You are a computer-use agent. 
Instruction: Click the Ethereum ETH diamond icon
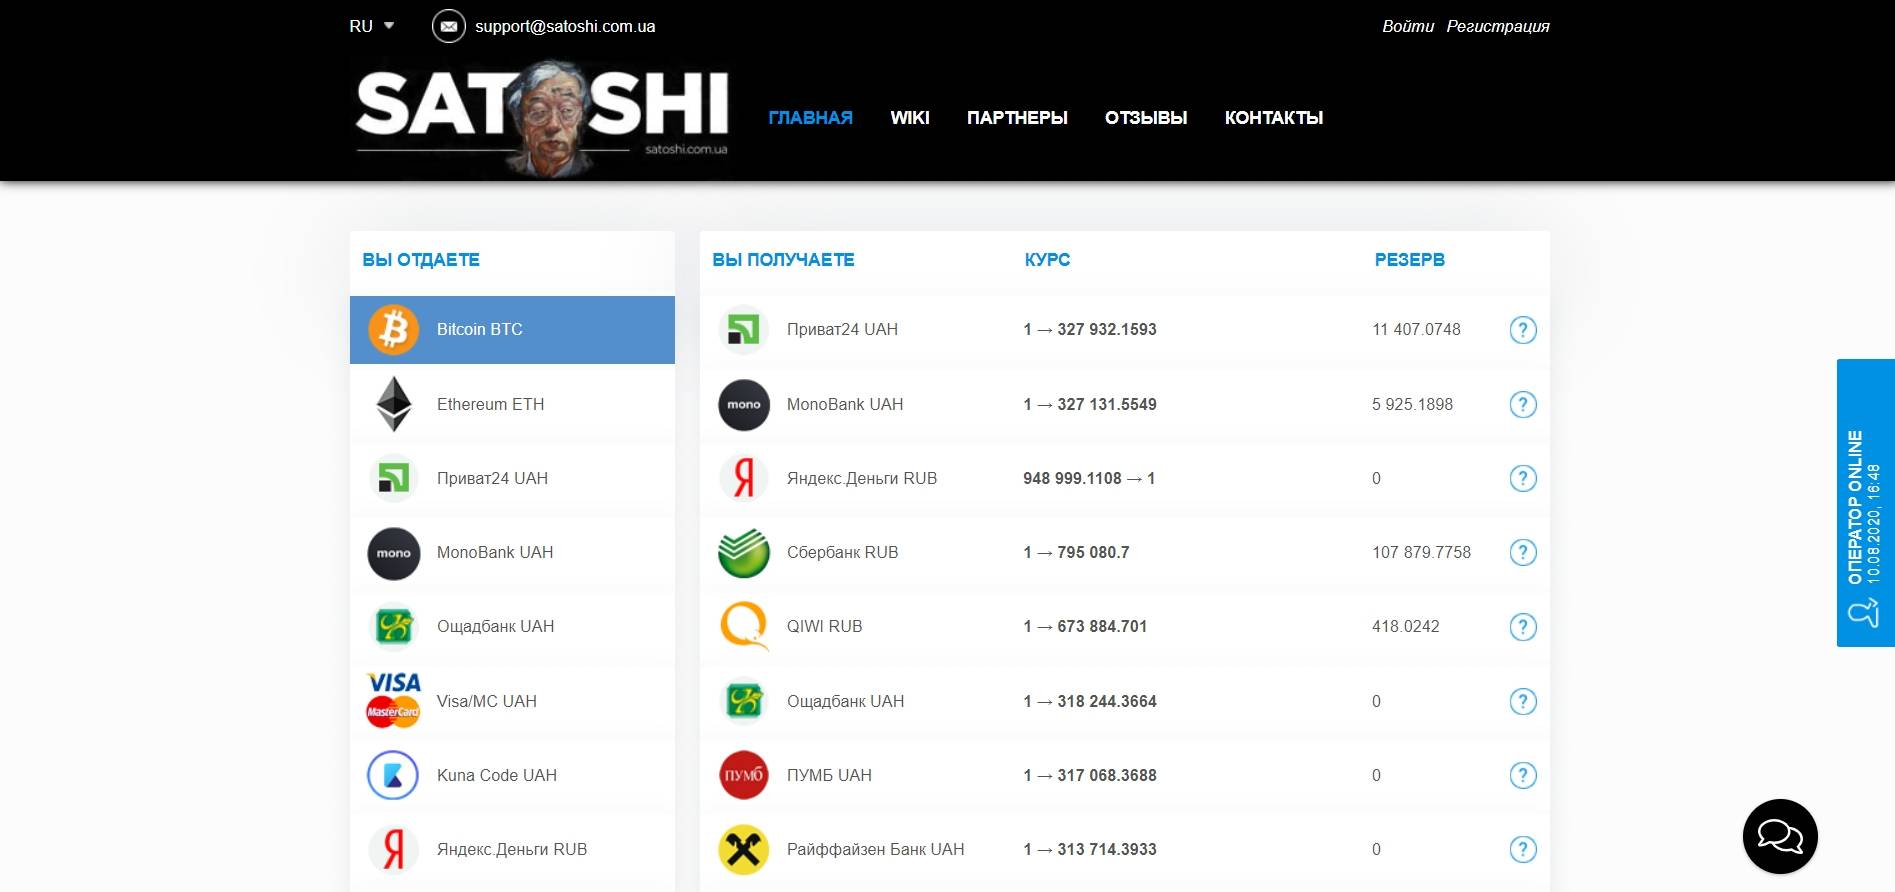pyautogui.click(x=393, y=404)
